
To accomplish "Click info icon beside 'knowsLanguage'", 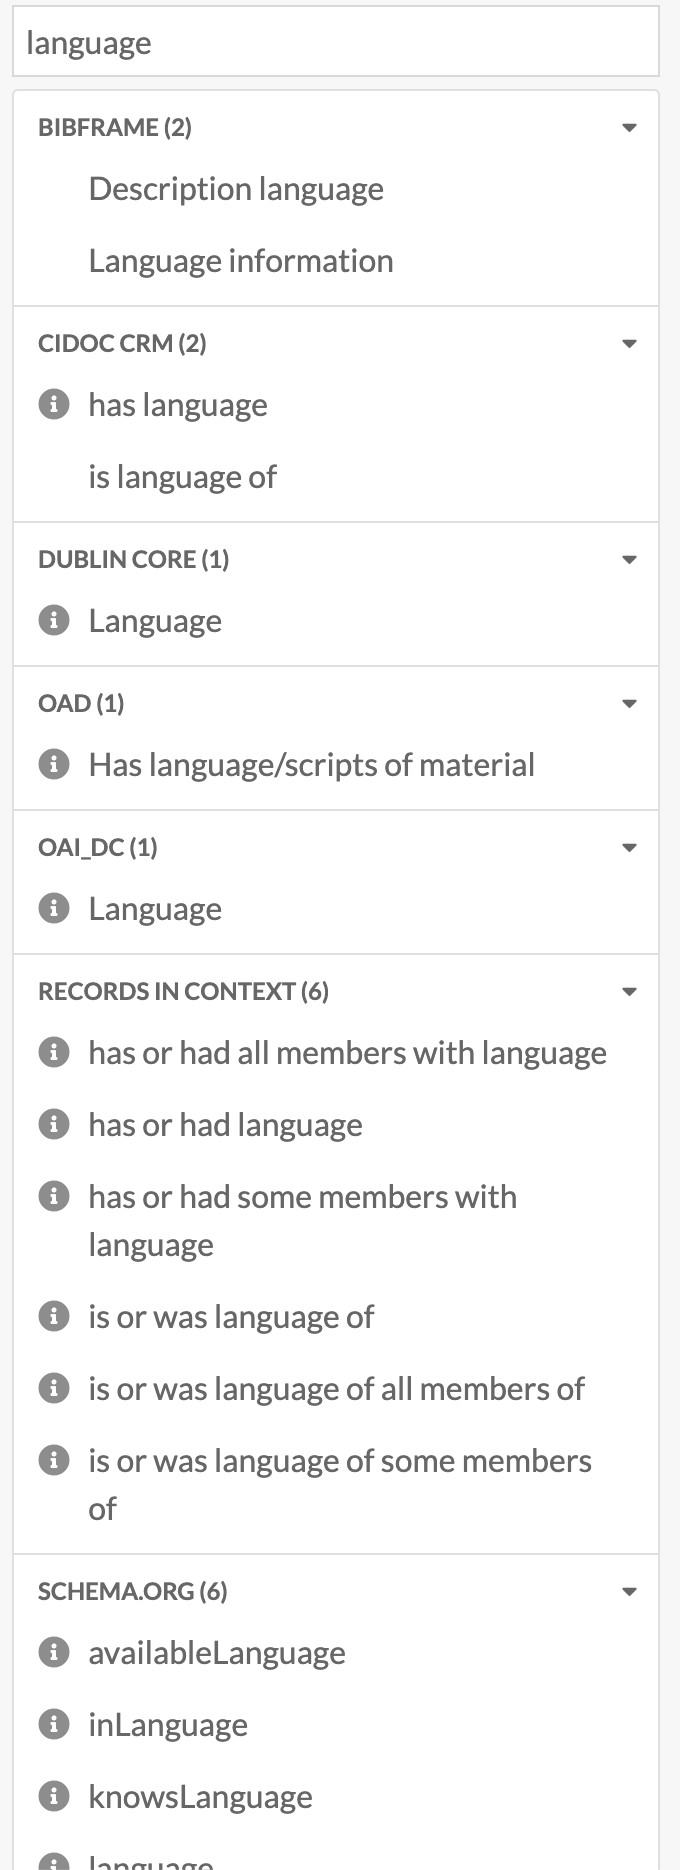I will point(54,1797).
